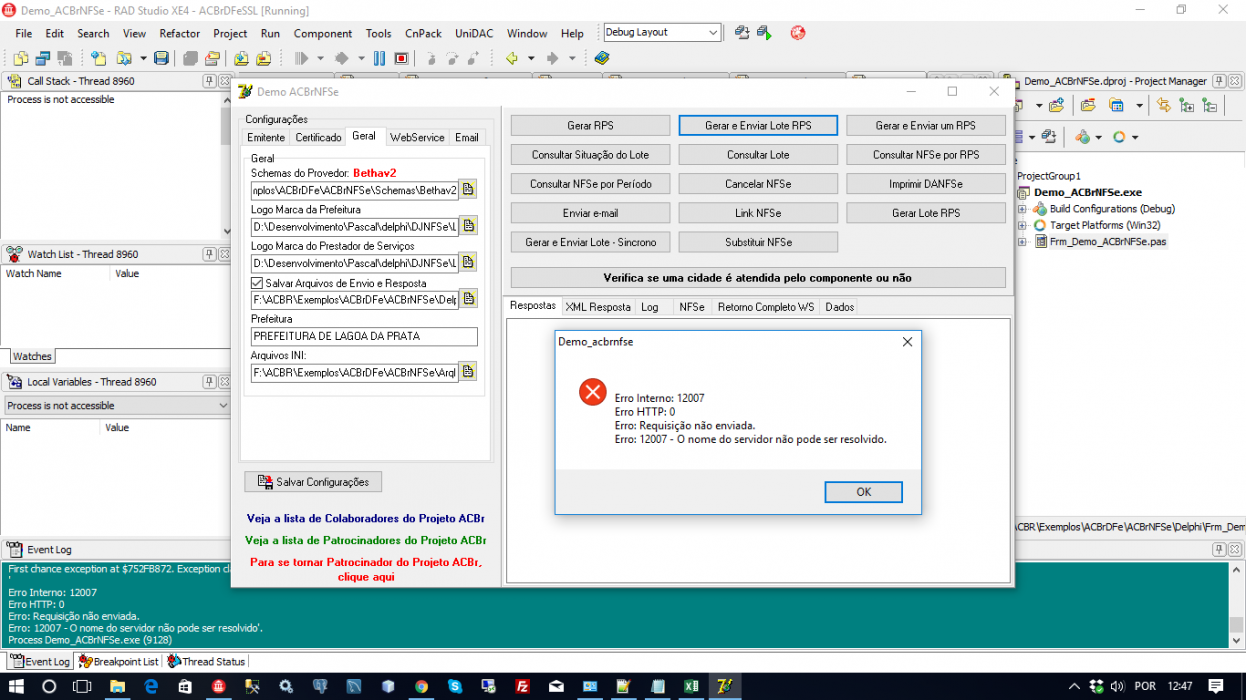The width and height of the screenshot is (1246, 700).
Task: Open the Refactor menu
Action: click(180, 33)
